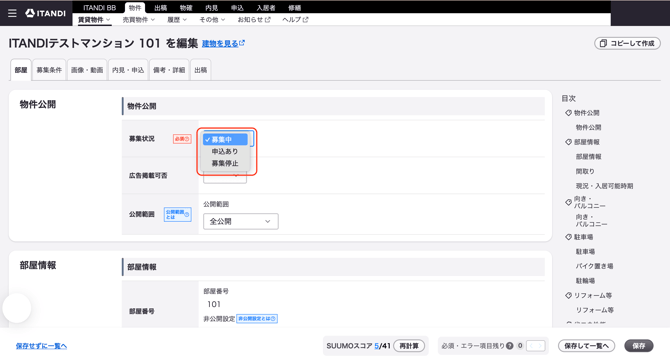Open the ヘルプ external link

(x=295, y=20)
